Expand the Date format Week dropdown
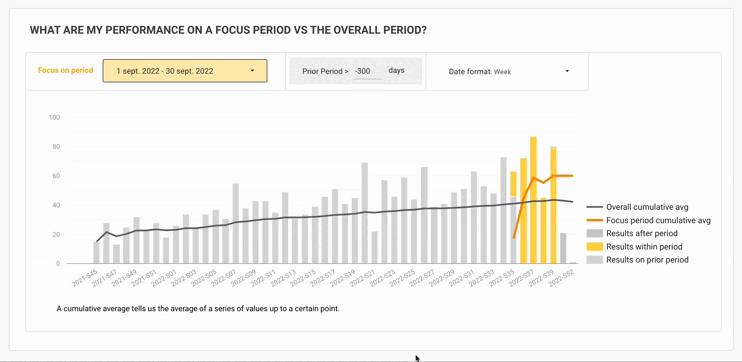This screenshot has width=742, height=362. click(507, 71)
